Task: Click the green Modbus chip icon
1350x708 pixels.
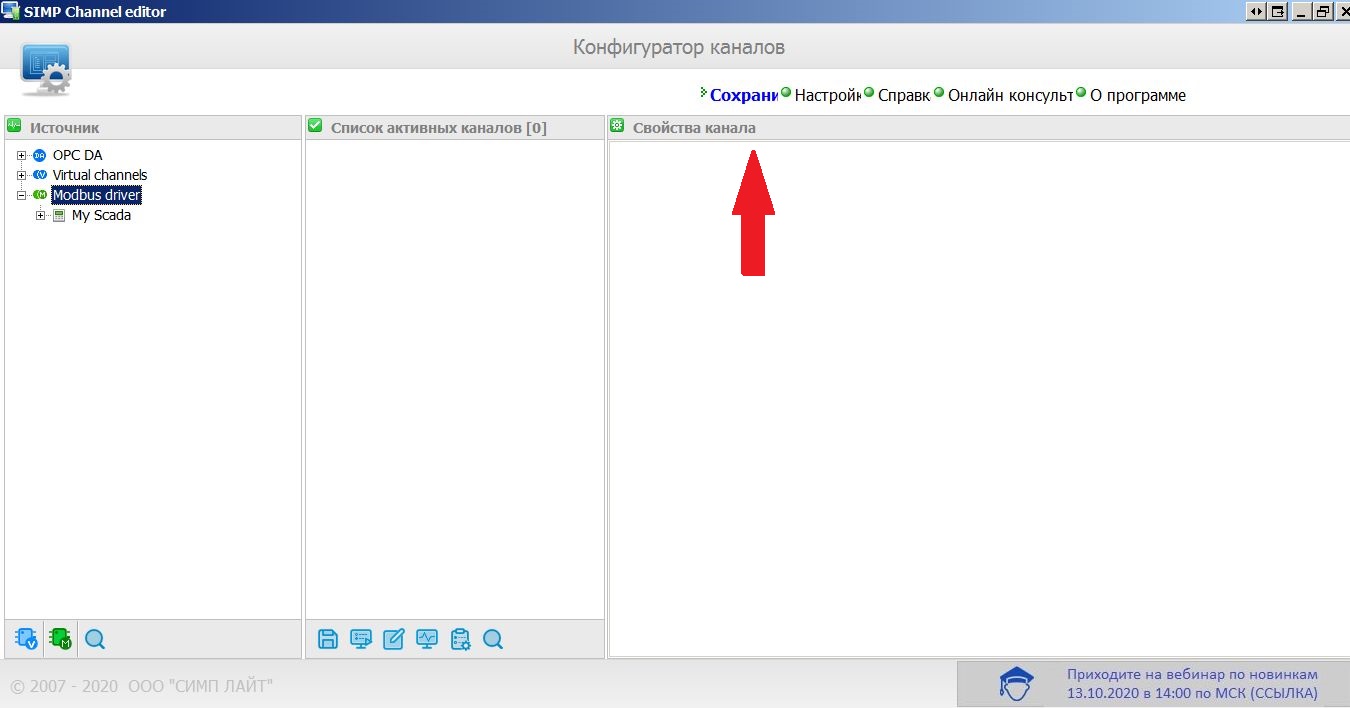Action: pyautogui.click(x=60, y=638)
